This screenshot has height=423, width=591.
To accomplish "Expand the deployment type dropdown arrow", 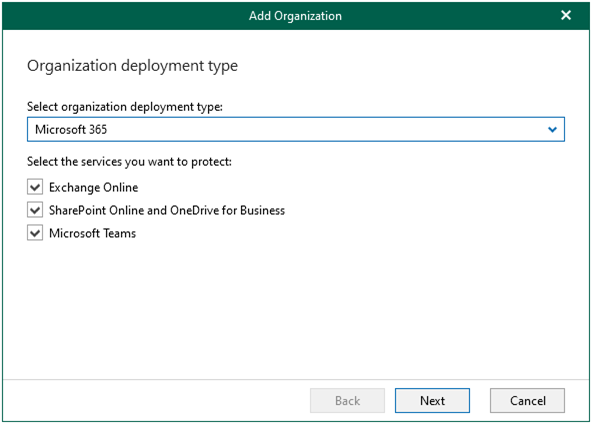I will pyautogui.click(x=552, y=130).
